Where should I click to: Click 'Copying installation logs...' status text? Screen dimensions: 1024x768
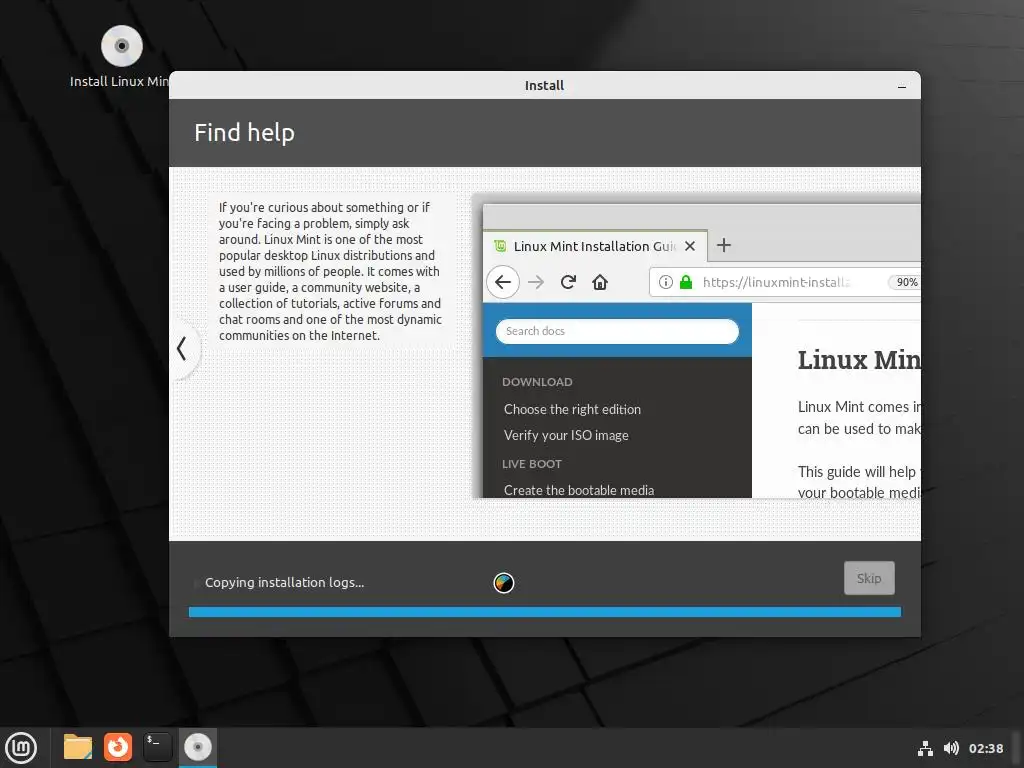click(285, 583)
